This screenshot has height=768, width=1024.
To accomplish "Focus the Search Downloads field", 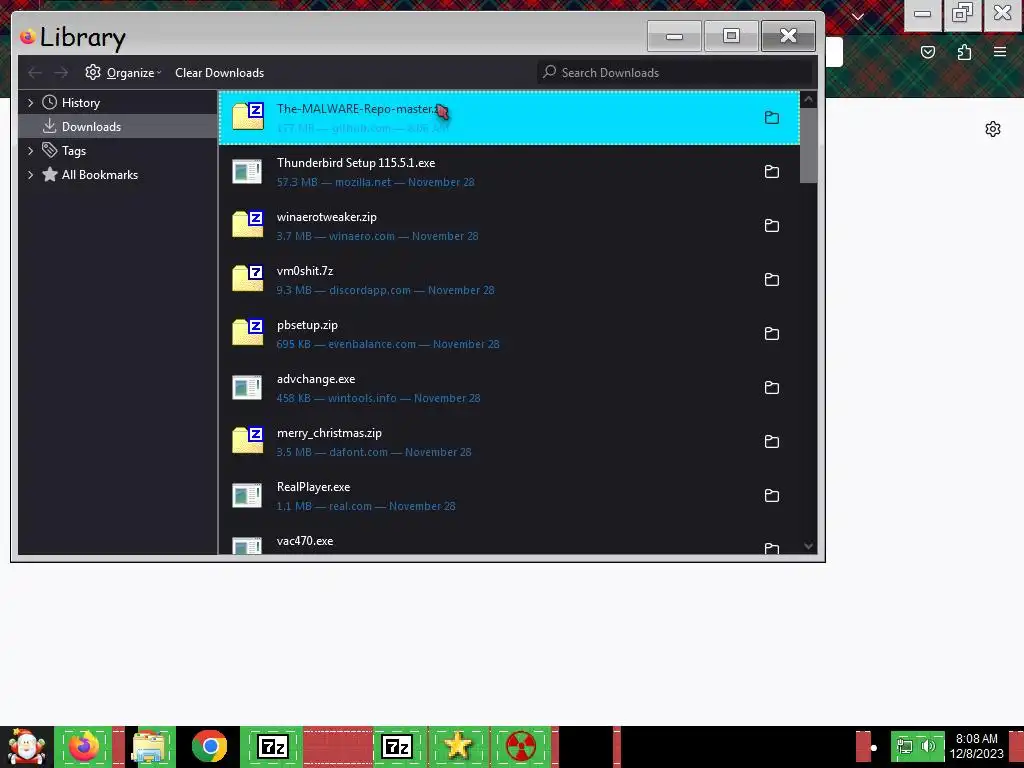I will point(675,72).
